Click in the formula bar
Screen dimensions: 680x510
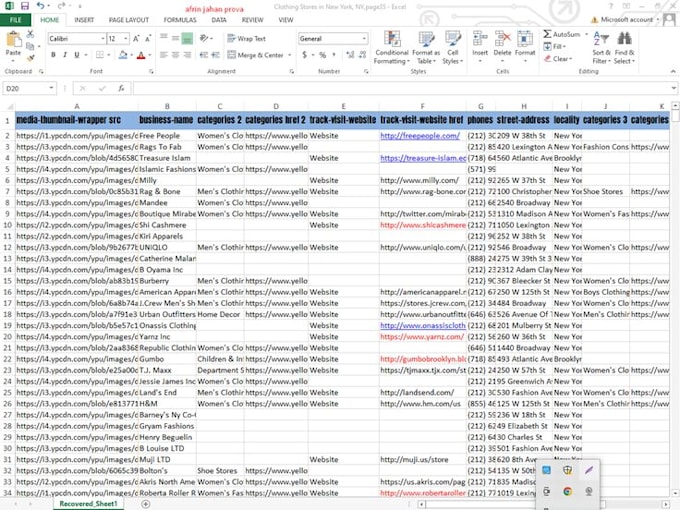point(403,88)
